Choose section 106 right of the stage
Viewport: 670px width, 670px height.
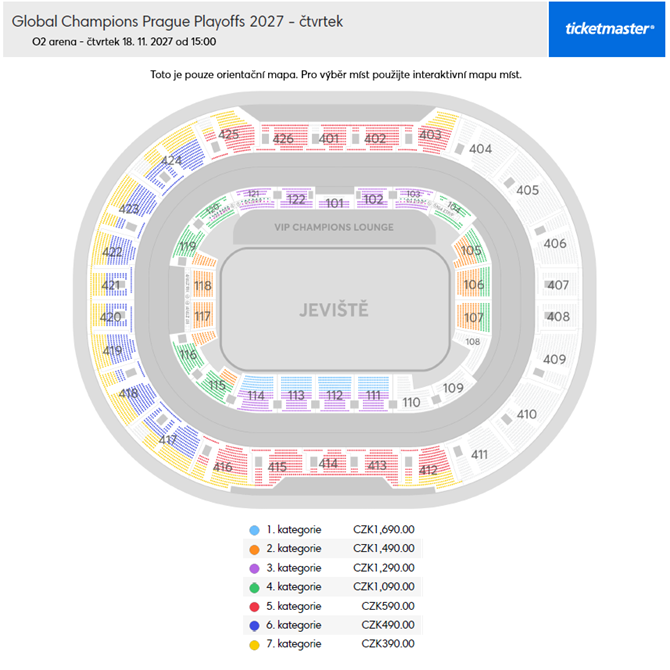coord(473,285)
